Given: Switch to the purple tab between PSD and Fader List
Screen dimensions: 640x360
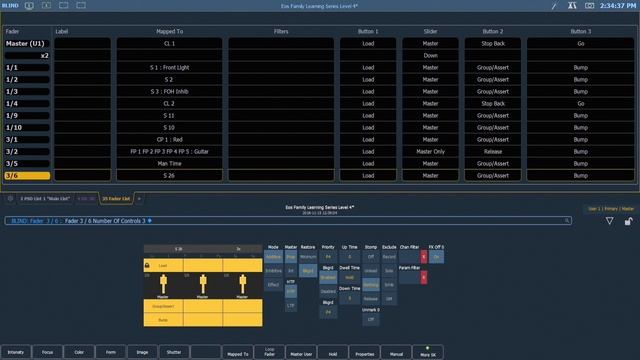Looking at the screenshot, I should click(86, 199).
